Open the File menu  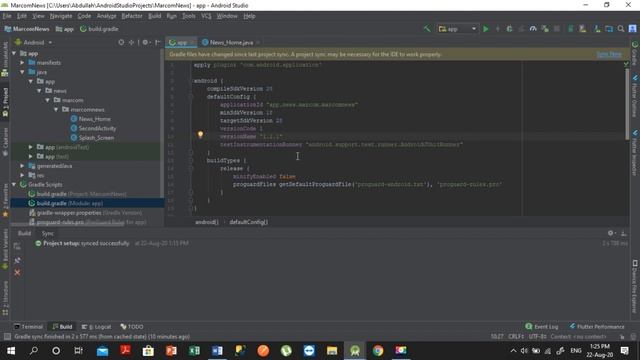(7, 16)
